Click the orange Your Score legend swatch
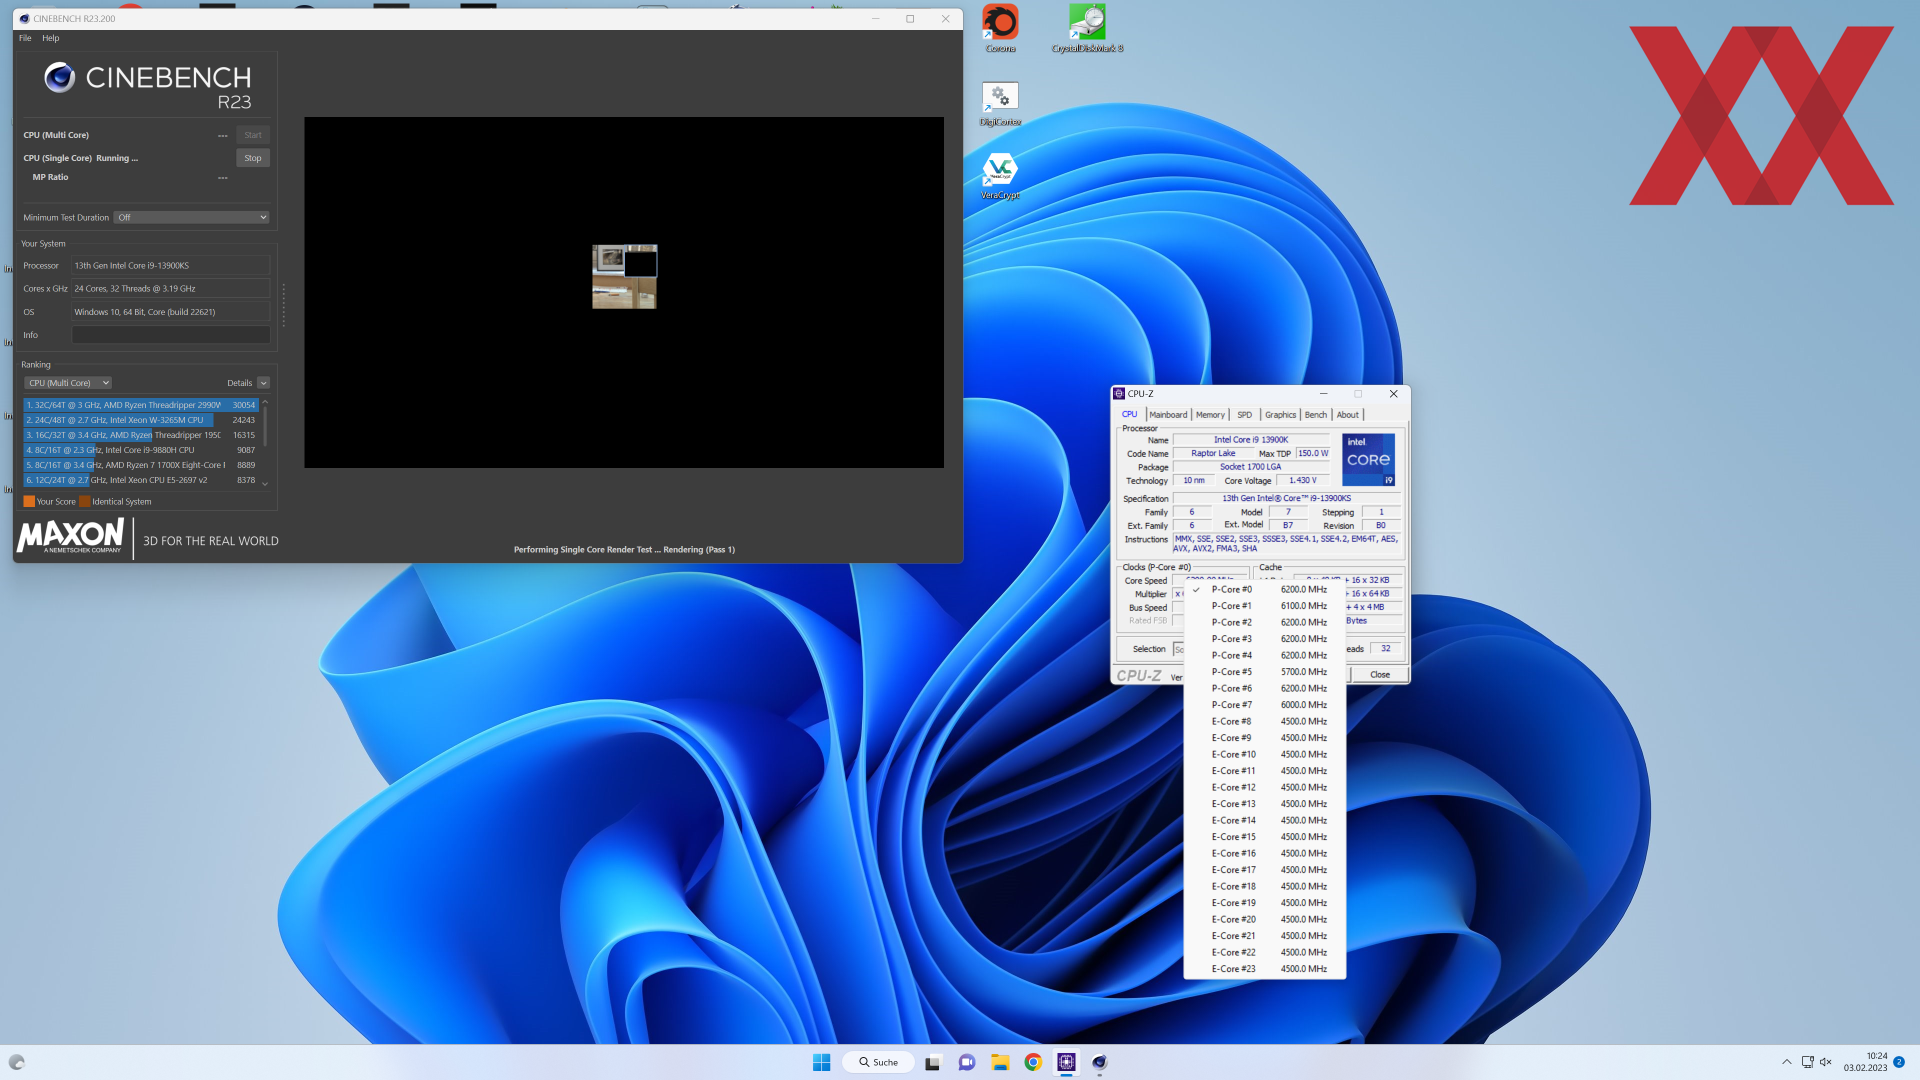 point(29,502)
